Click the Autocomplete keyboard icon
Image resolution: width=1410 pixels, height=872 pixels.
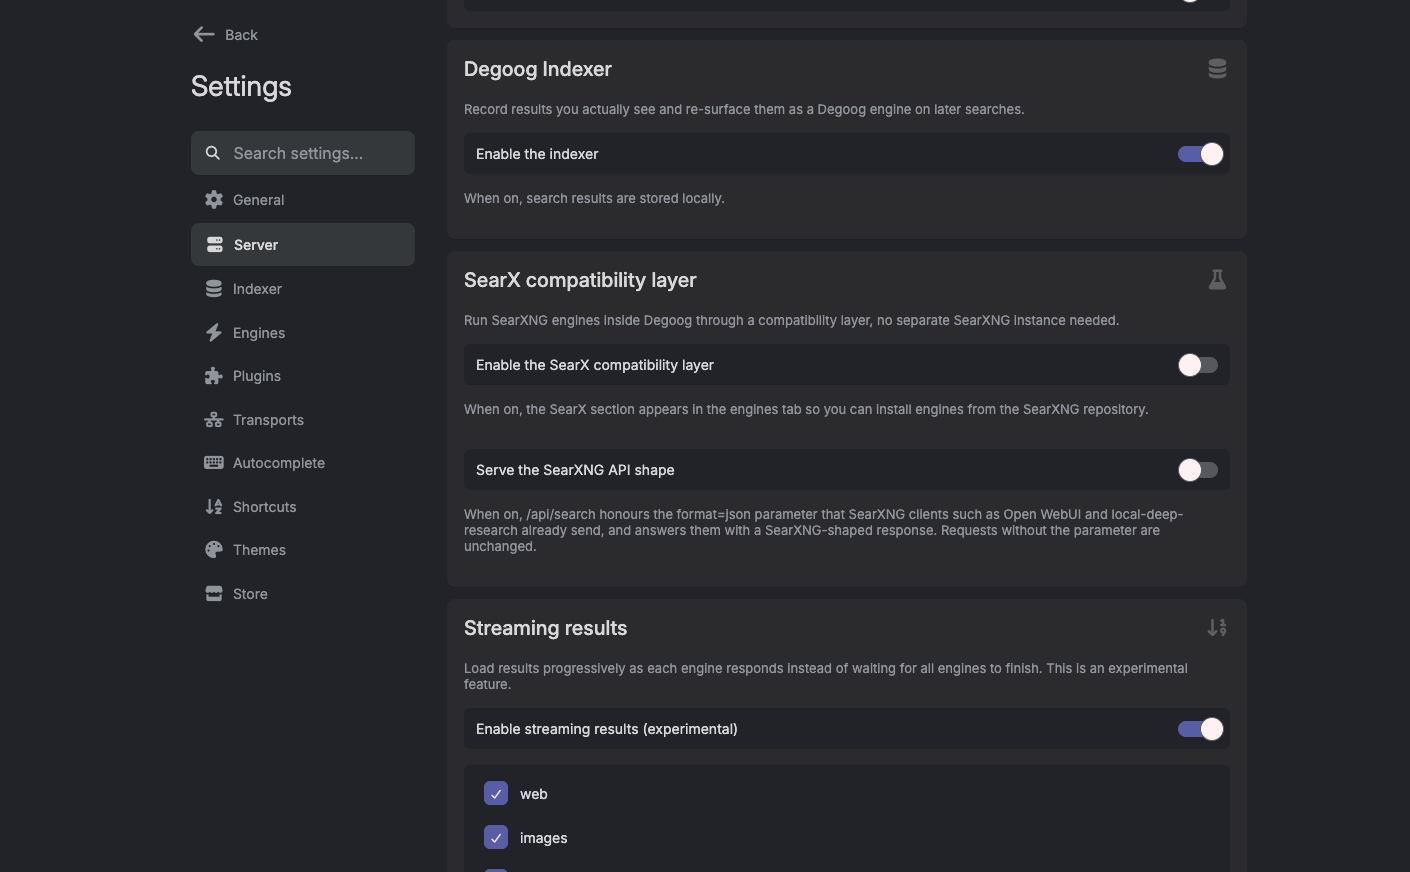click(x=214, y=463)
